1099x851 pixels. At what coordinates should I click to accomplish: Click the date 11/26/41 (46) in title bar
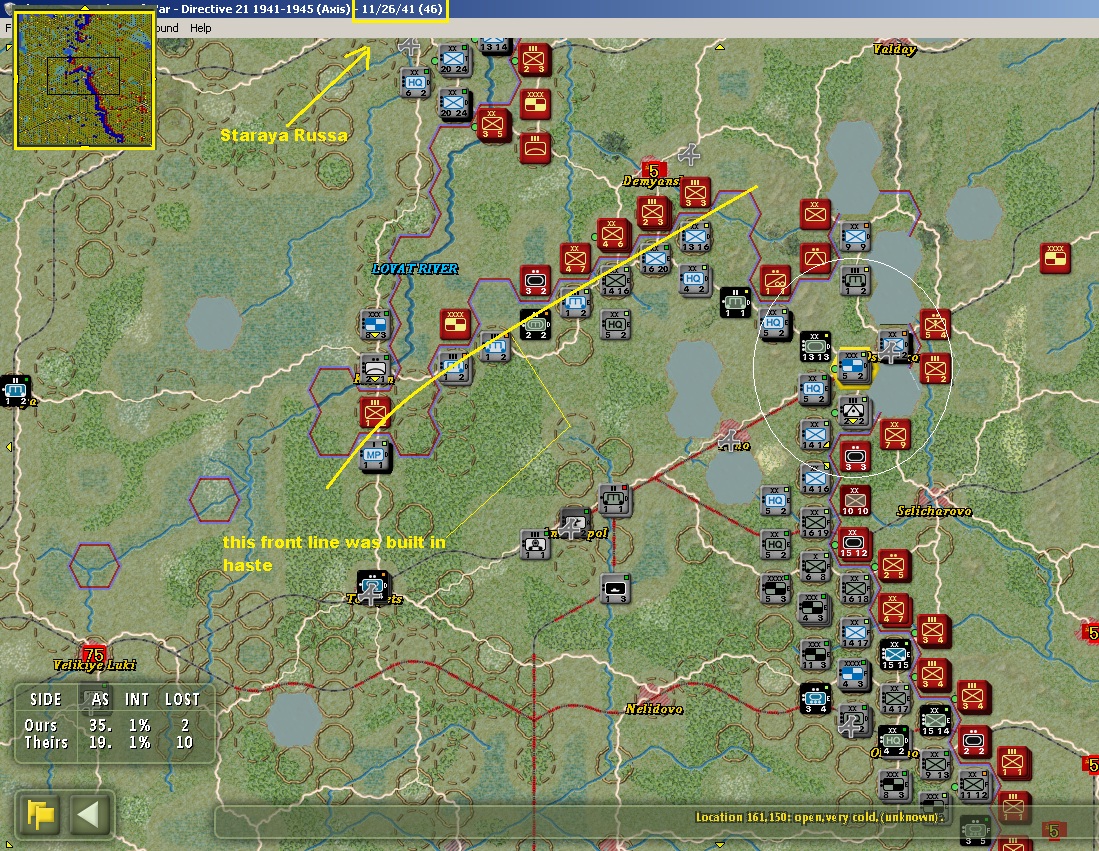(x=402, y=9)
